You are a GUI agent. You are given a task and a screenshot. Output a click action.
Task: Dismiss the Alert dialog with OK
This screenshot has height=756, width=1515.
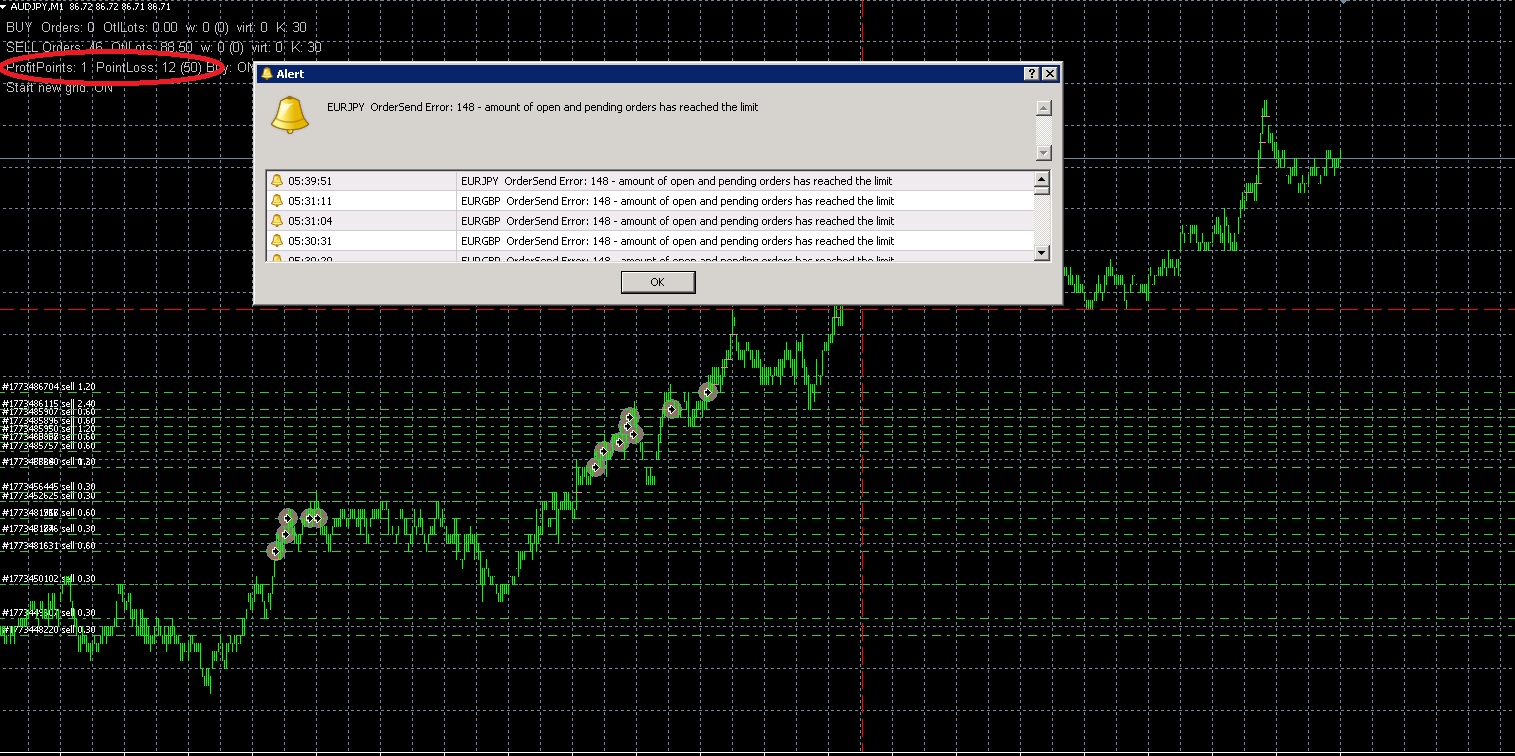point(657,282)
